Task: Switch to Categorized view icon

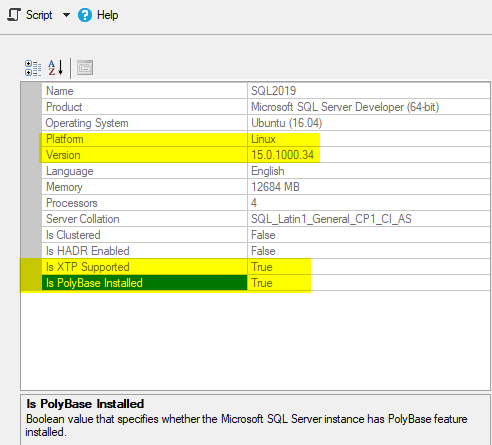Action: point(33,68)
